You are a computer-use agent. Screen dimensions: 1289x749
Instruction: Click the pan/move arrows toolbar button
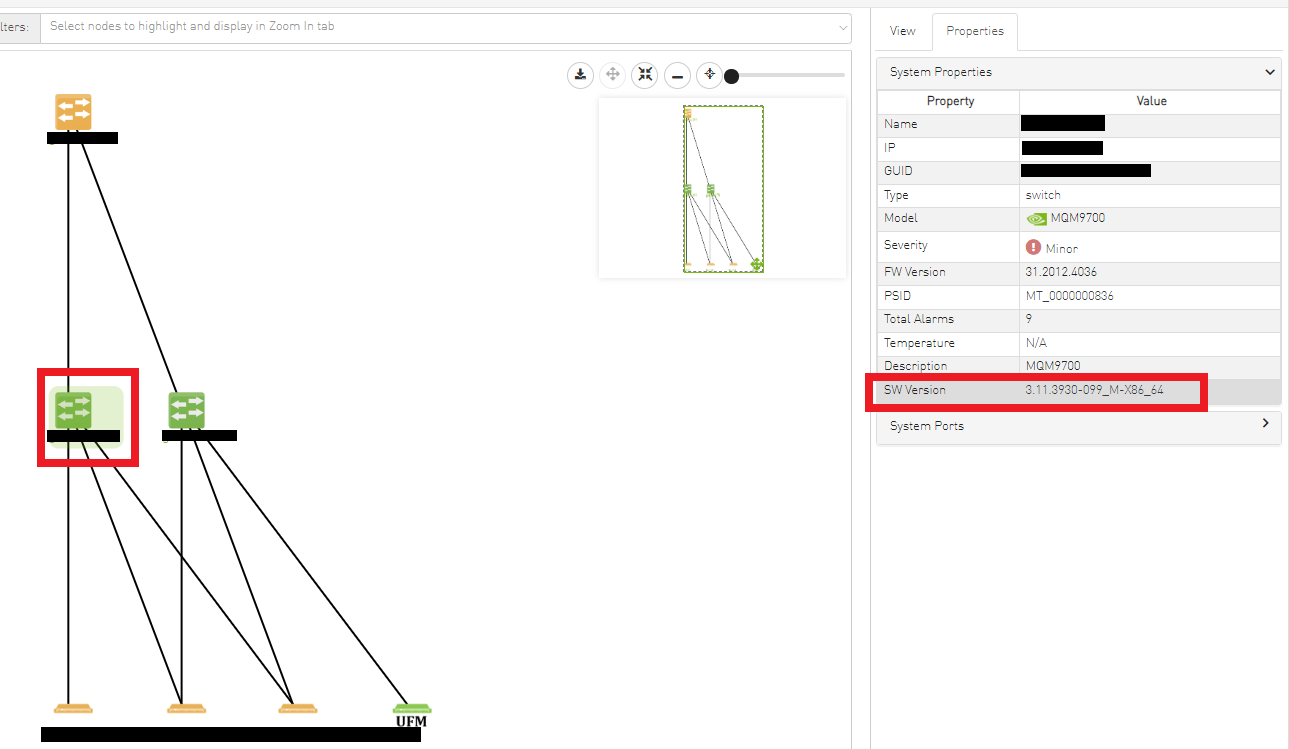(612, 75)
